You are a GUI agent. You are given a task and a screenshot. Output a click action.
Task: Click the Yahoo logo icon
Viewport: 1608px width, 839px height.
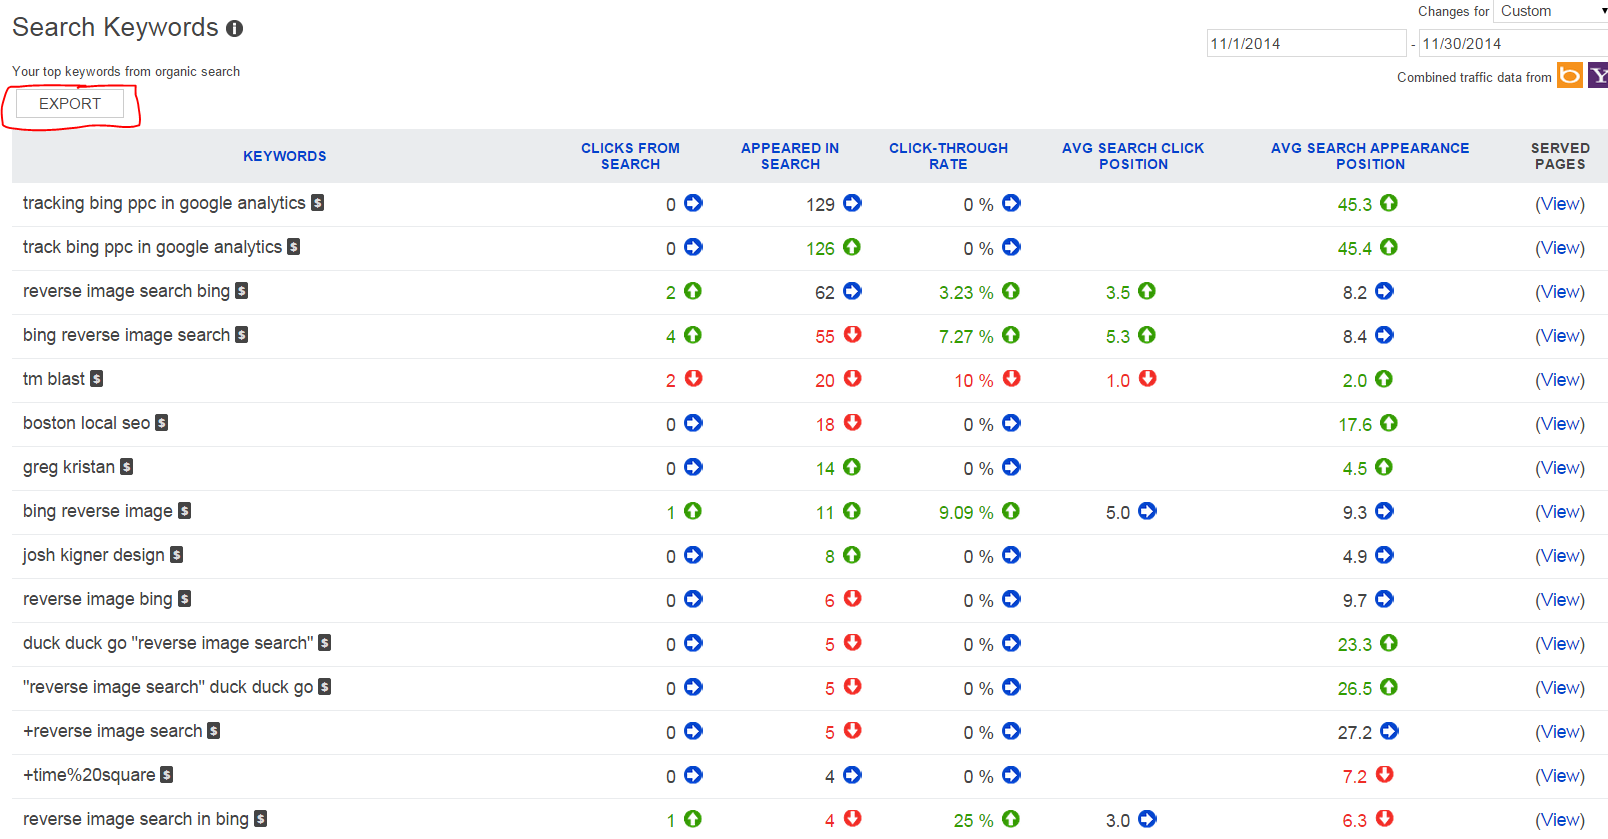point(1598,75)
